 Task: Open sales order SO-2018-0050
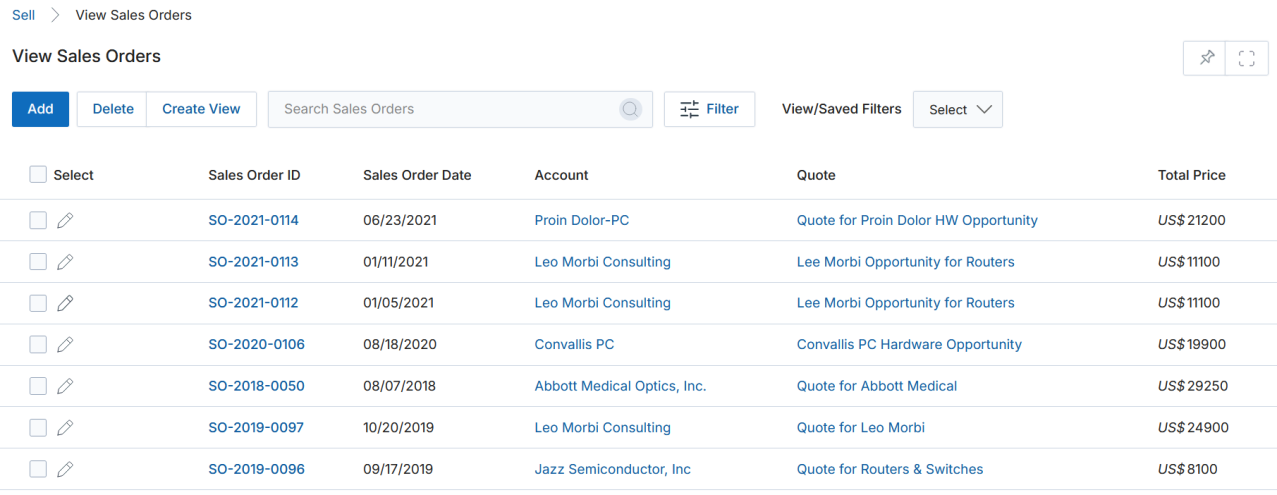pyautogui.click(x=256, y=386)
